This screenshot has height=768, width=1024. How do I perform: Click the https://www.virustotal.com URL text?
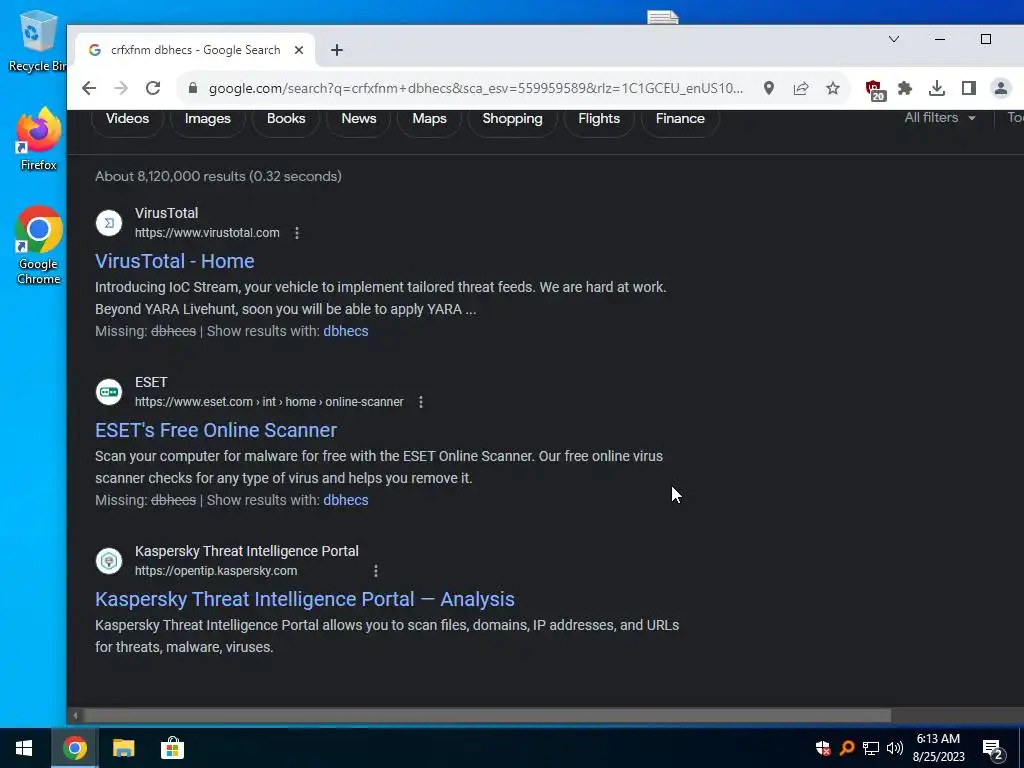207,233
